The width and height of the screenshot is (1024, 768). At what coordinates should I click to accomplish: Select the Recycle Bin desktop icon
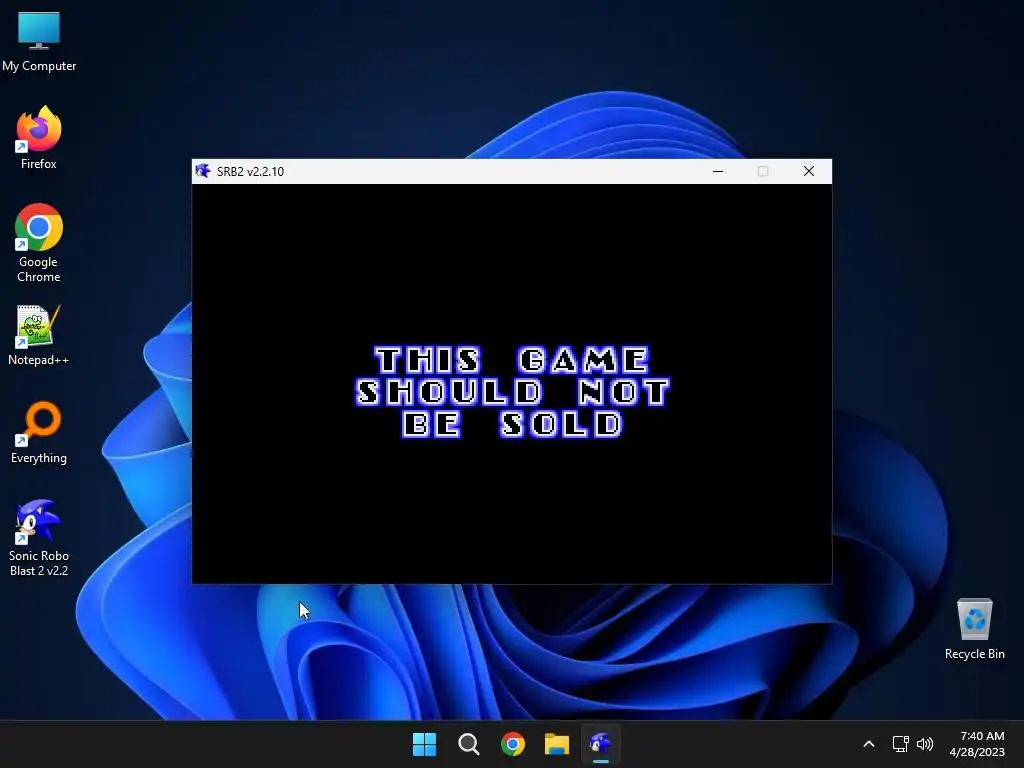coord(974,628)
